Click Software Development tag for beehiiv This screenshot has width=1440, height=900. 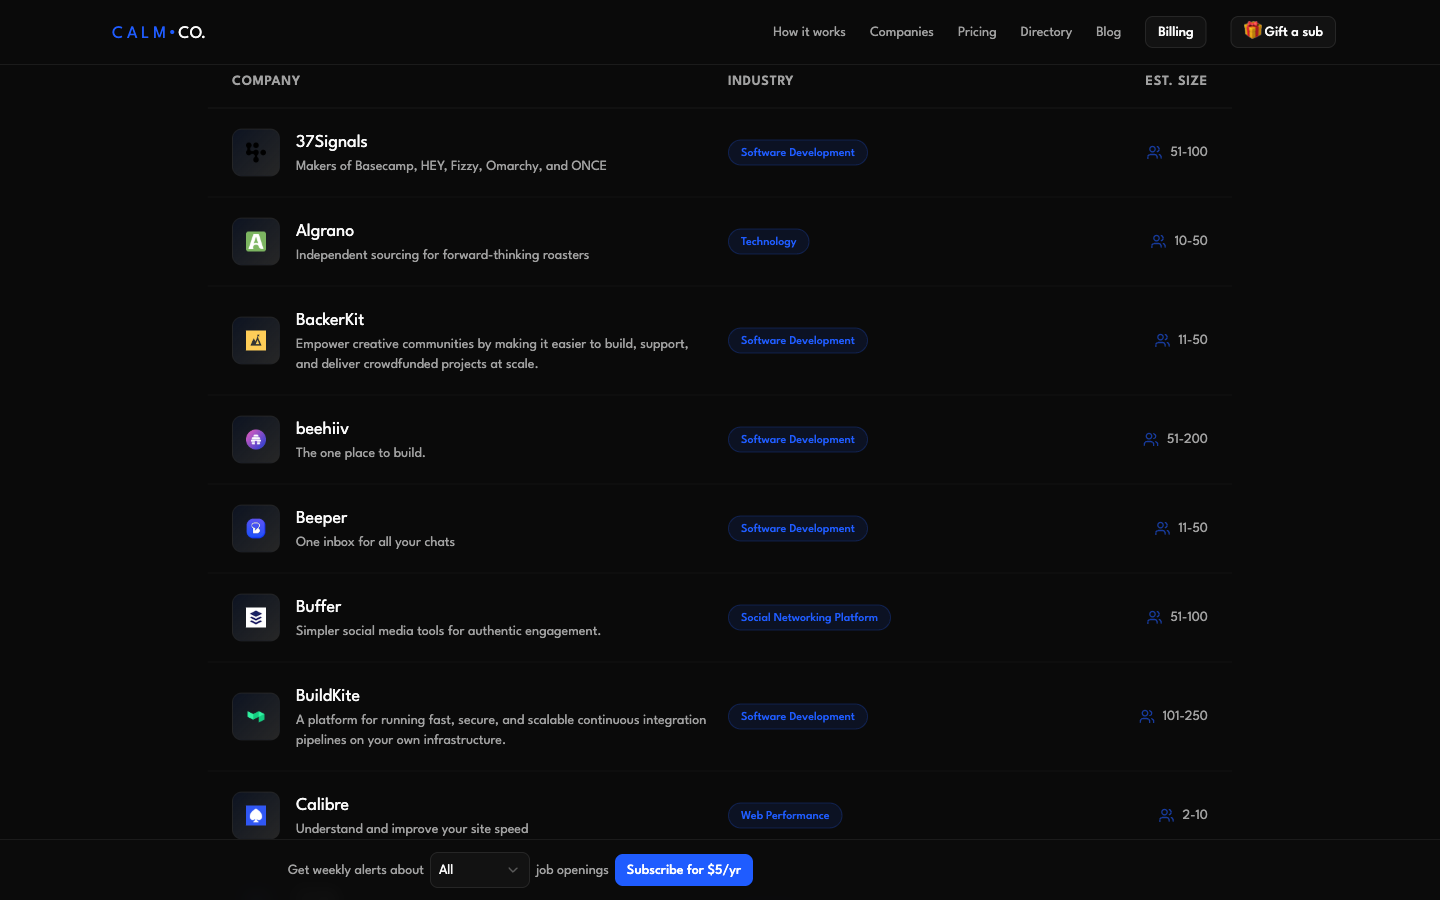tap(797, 439)
